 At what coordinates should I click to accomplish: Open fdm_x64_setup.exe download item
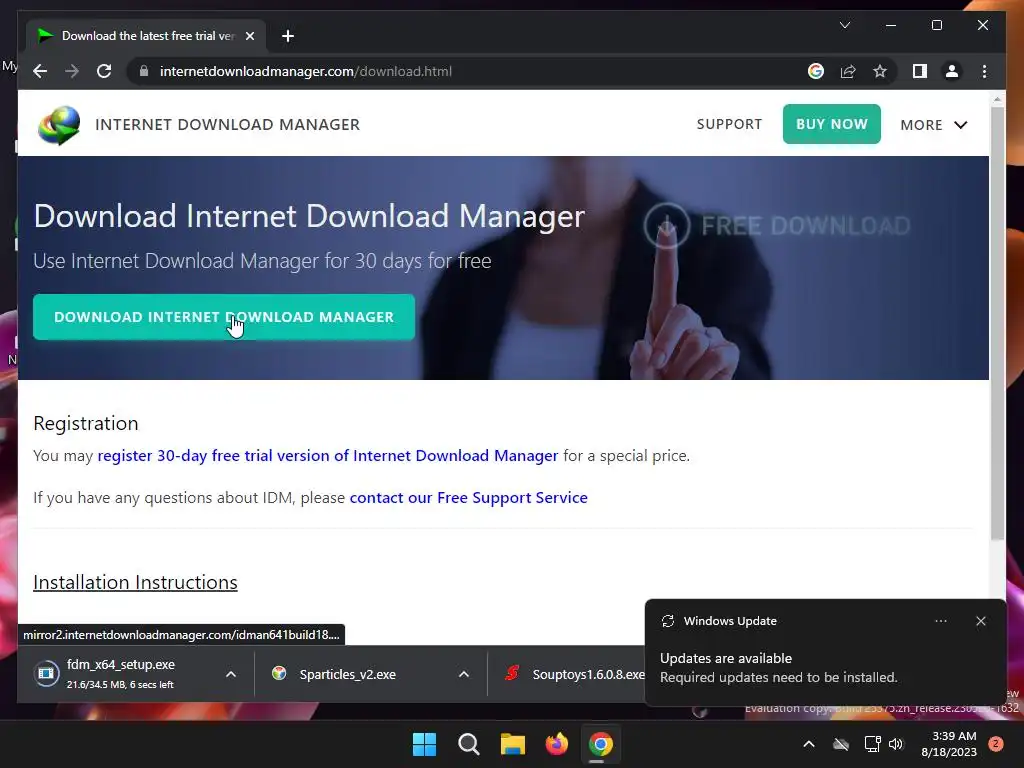tap(120, 674)
